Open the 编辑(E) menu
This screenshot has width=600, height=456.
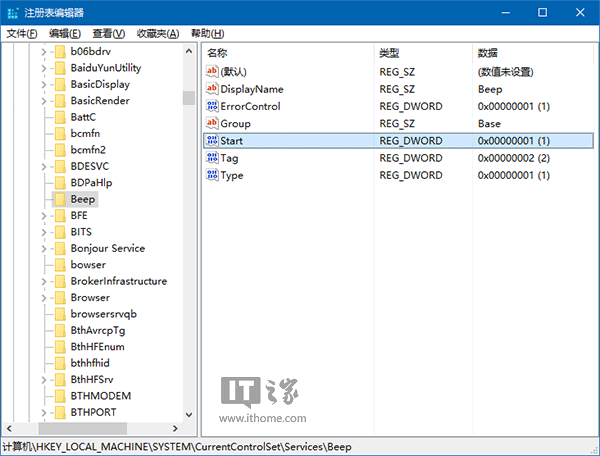65,34
